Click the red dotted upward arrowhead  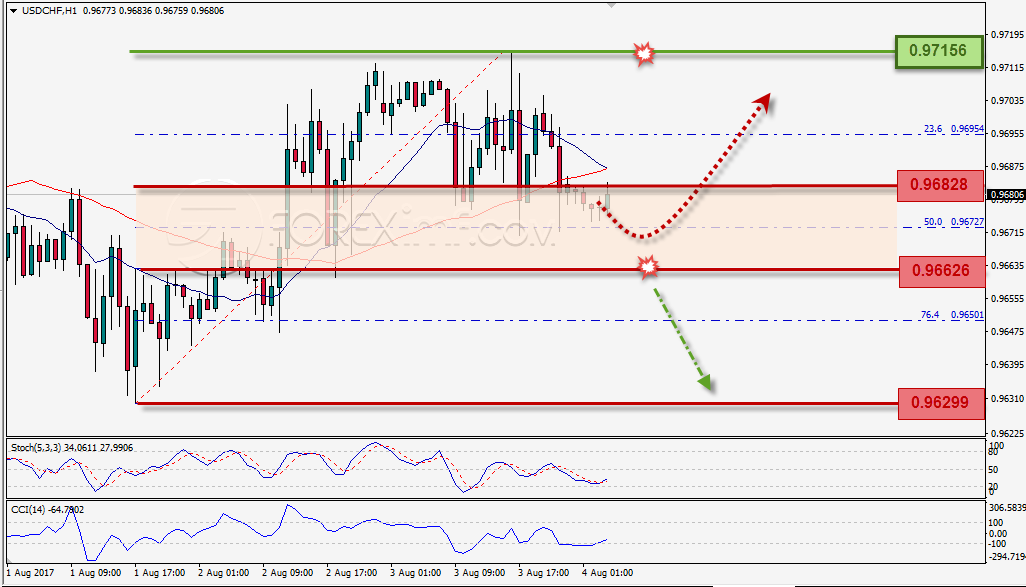tap(762, 103)
